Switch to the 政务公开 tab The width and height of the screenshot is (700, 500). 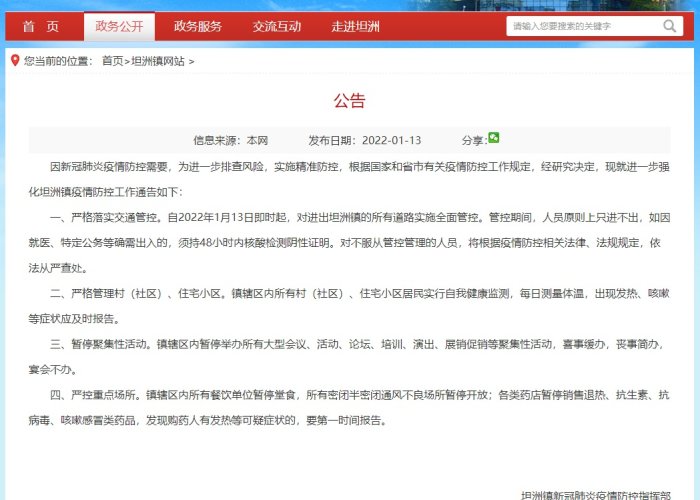119,27
